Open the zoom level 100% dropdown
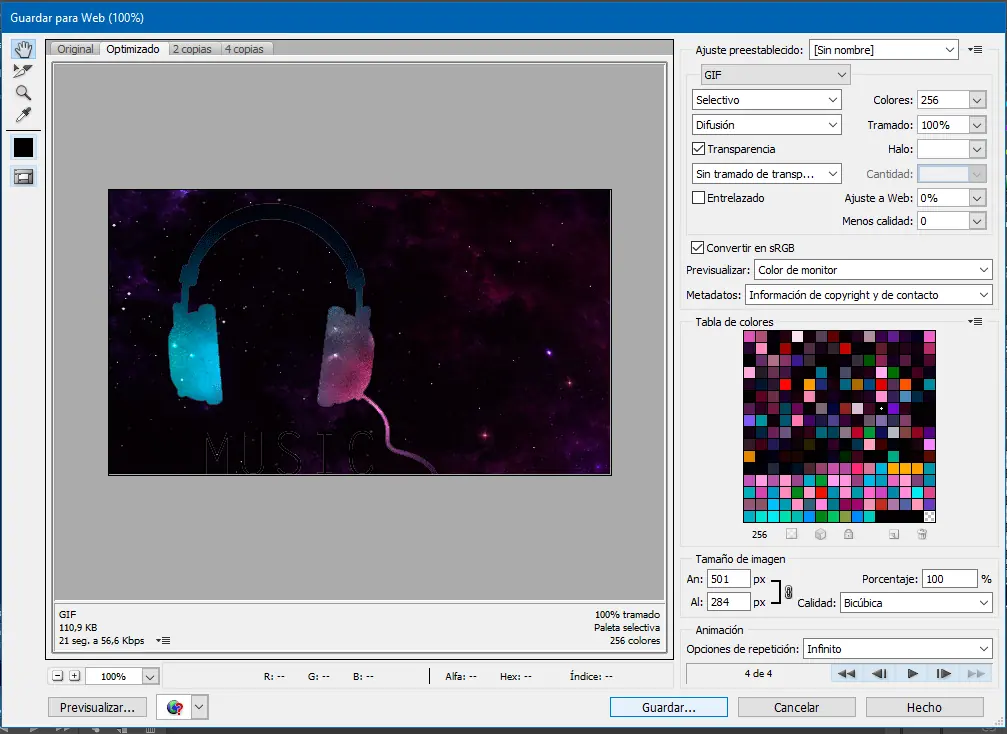1007x734 pixels. [150, 676]
